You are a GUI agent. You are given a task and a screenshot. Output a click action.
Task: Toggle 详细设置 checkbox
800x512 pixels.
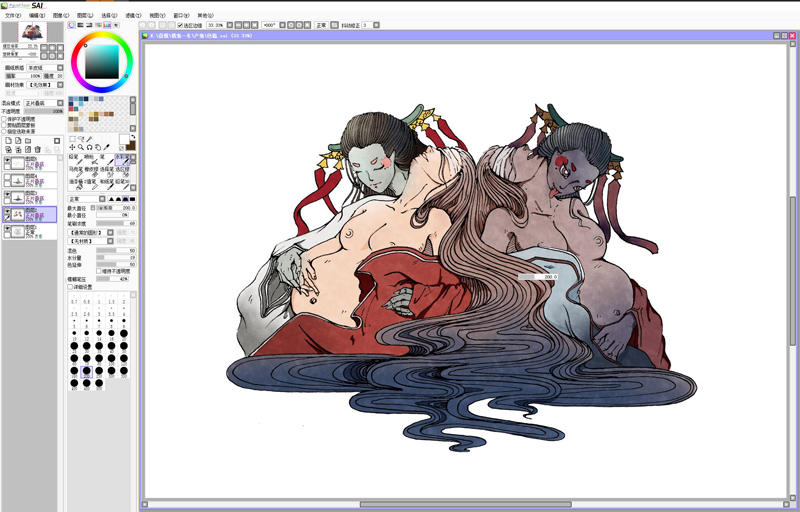70,287
